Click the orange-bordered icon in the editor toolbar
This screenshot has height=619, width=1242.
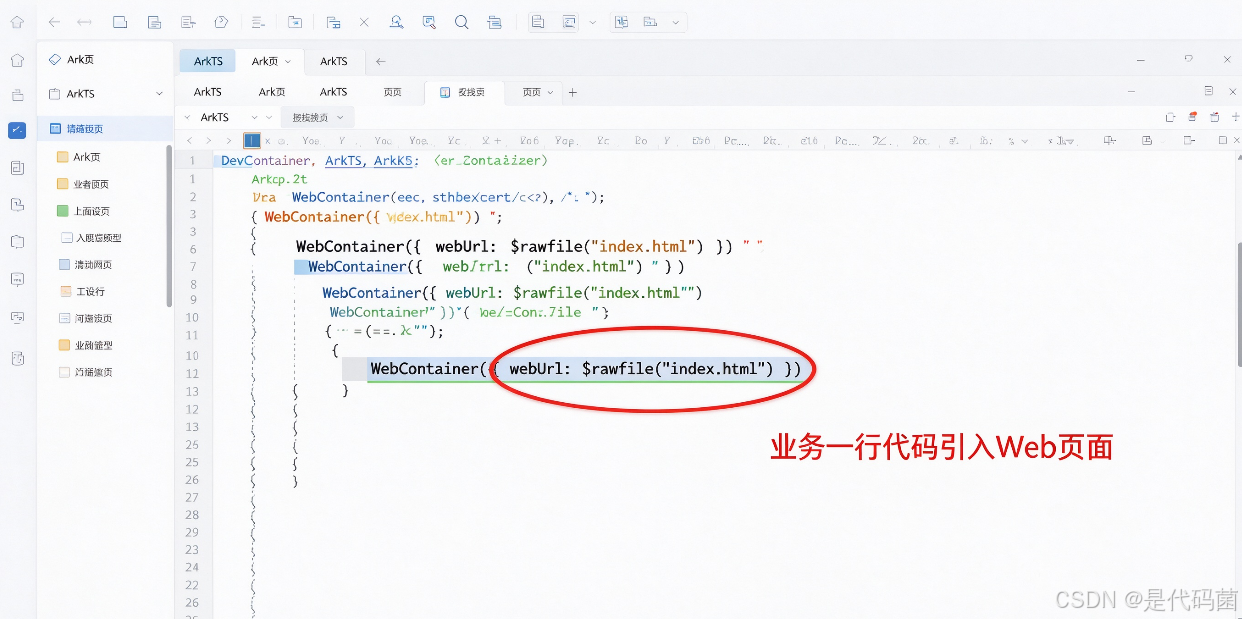[1192, 117]
